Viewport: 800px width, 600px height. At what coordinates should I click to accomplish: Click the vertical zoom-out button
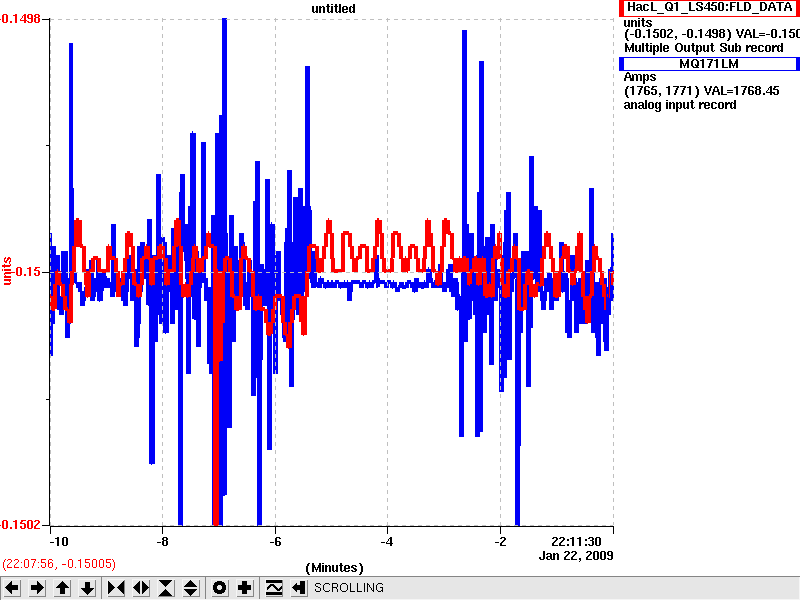[x=191, y=588]
